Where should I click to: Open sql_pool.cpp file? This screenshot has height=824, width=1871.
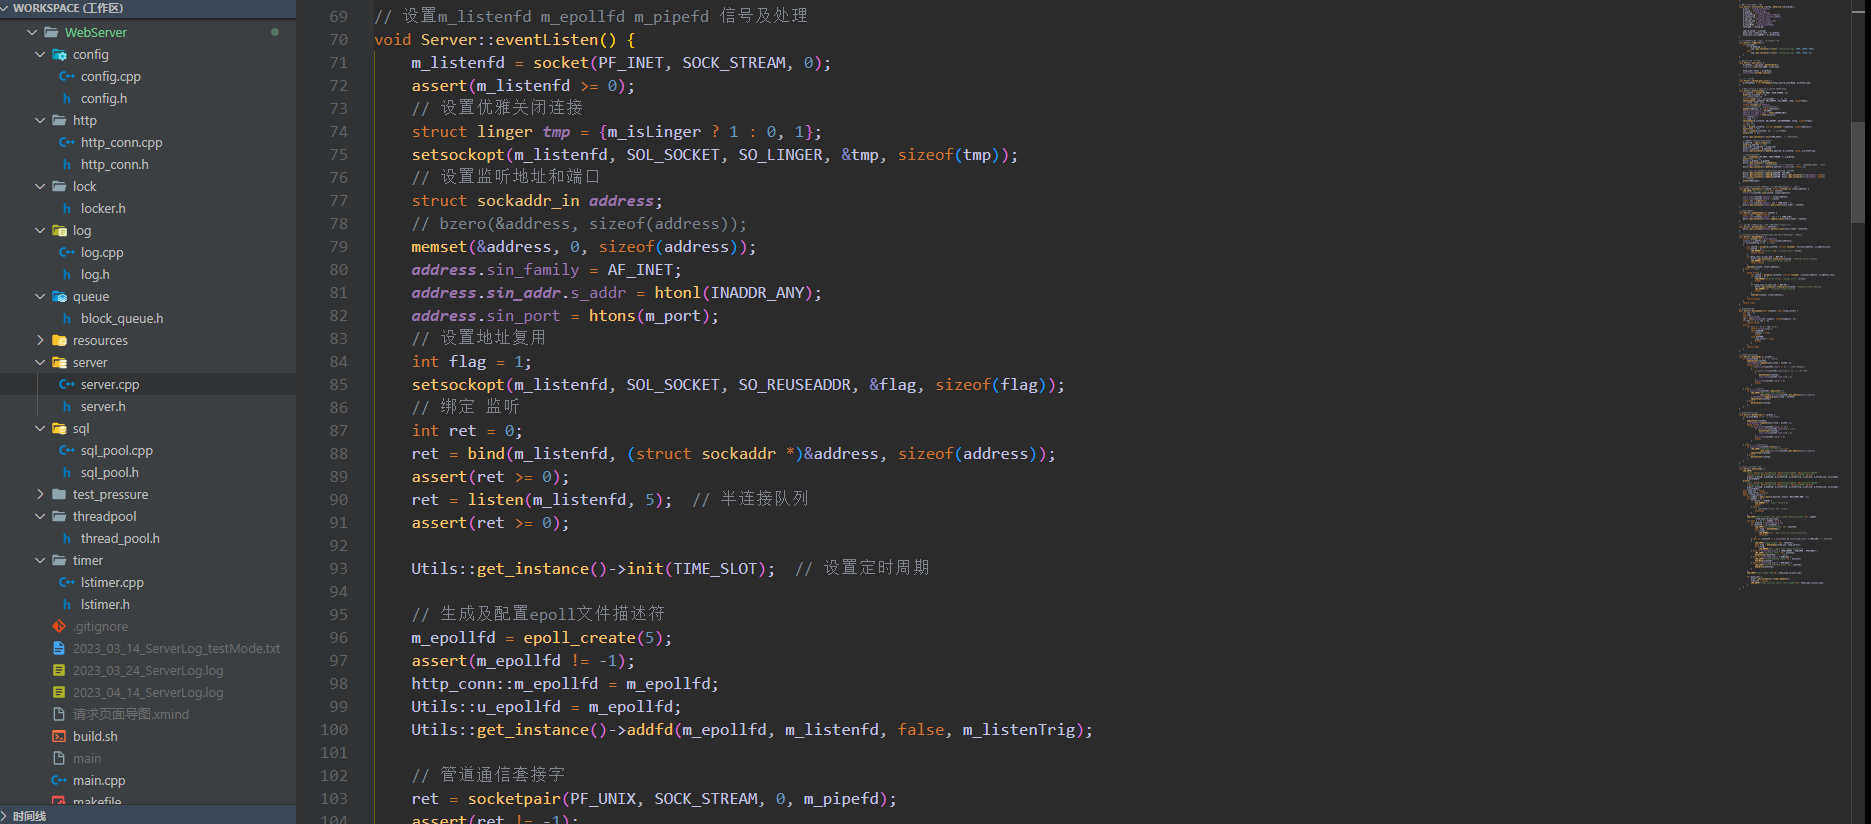click(117, 450)
